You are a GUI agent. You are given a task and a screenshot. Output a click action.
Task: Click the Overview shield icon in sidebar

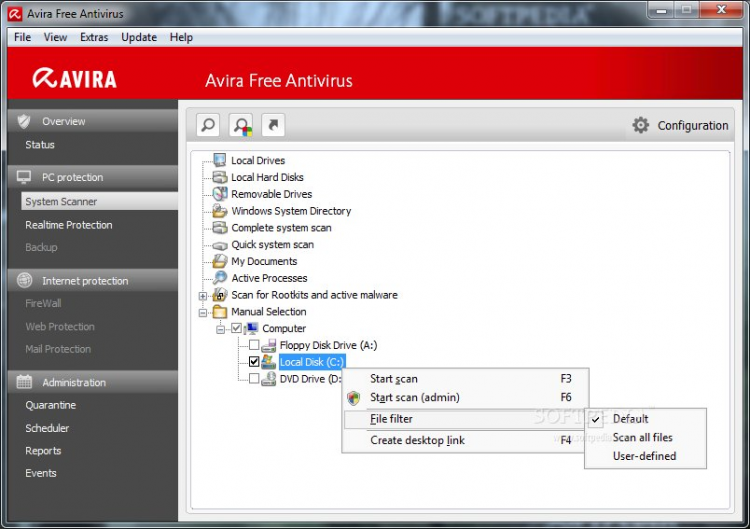(x=24, y=121)
